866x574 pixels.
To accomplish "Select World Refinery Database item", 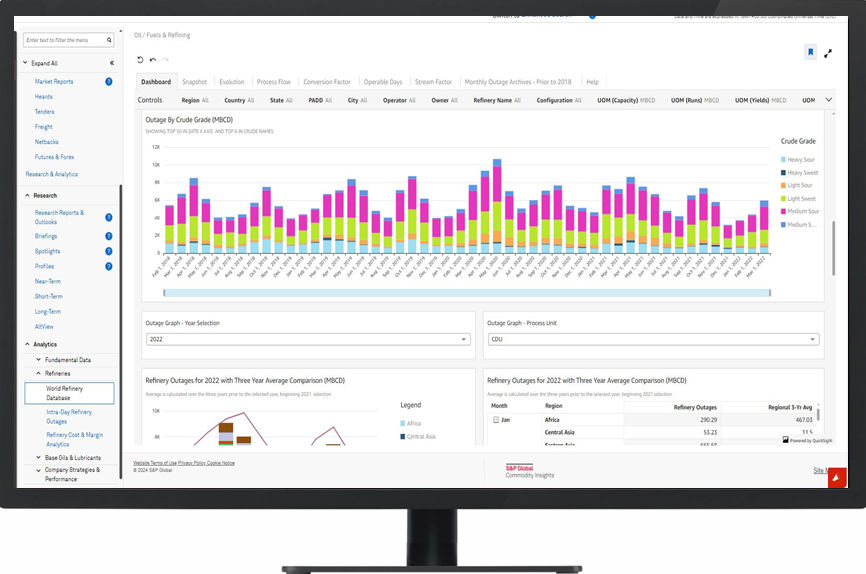I will [69, 393].
